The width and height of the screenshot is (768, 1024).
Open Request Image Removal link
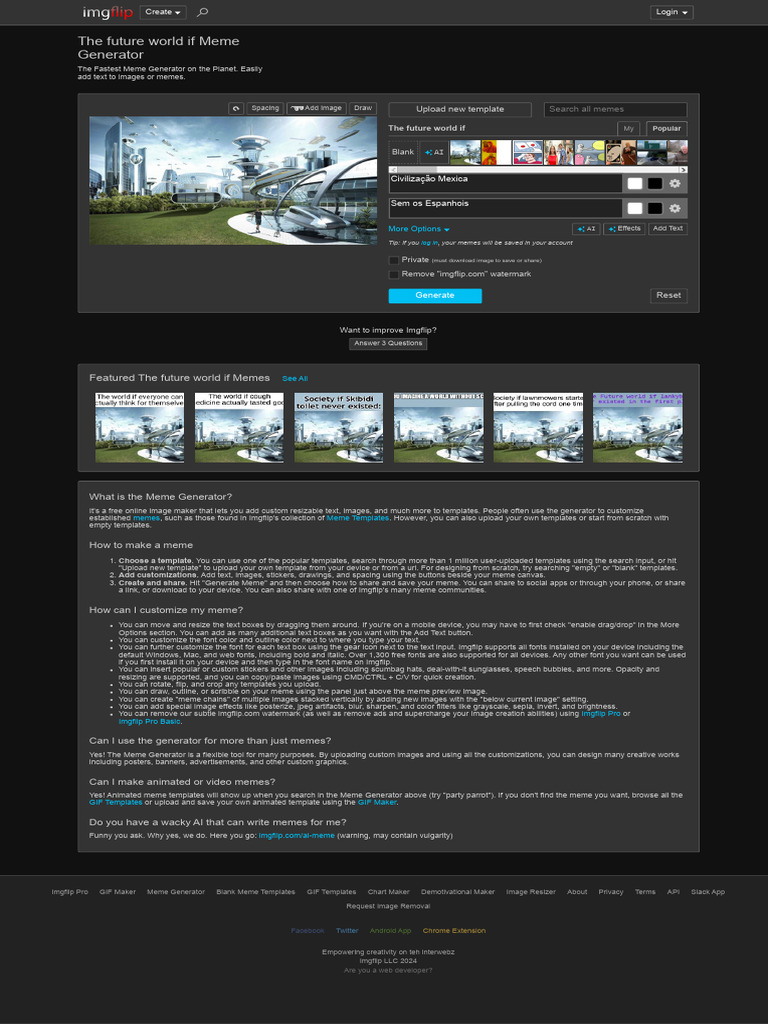tap(388, 906)
